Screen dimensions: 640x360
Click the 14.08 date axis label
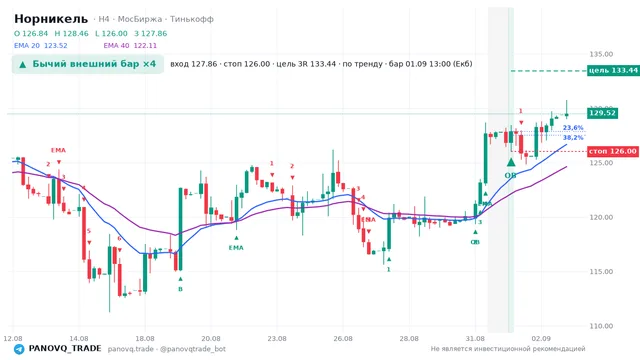[79, 338]
